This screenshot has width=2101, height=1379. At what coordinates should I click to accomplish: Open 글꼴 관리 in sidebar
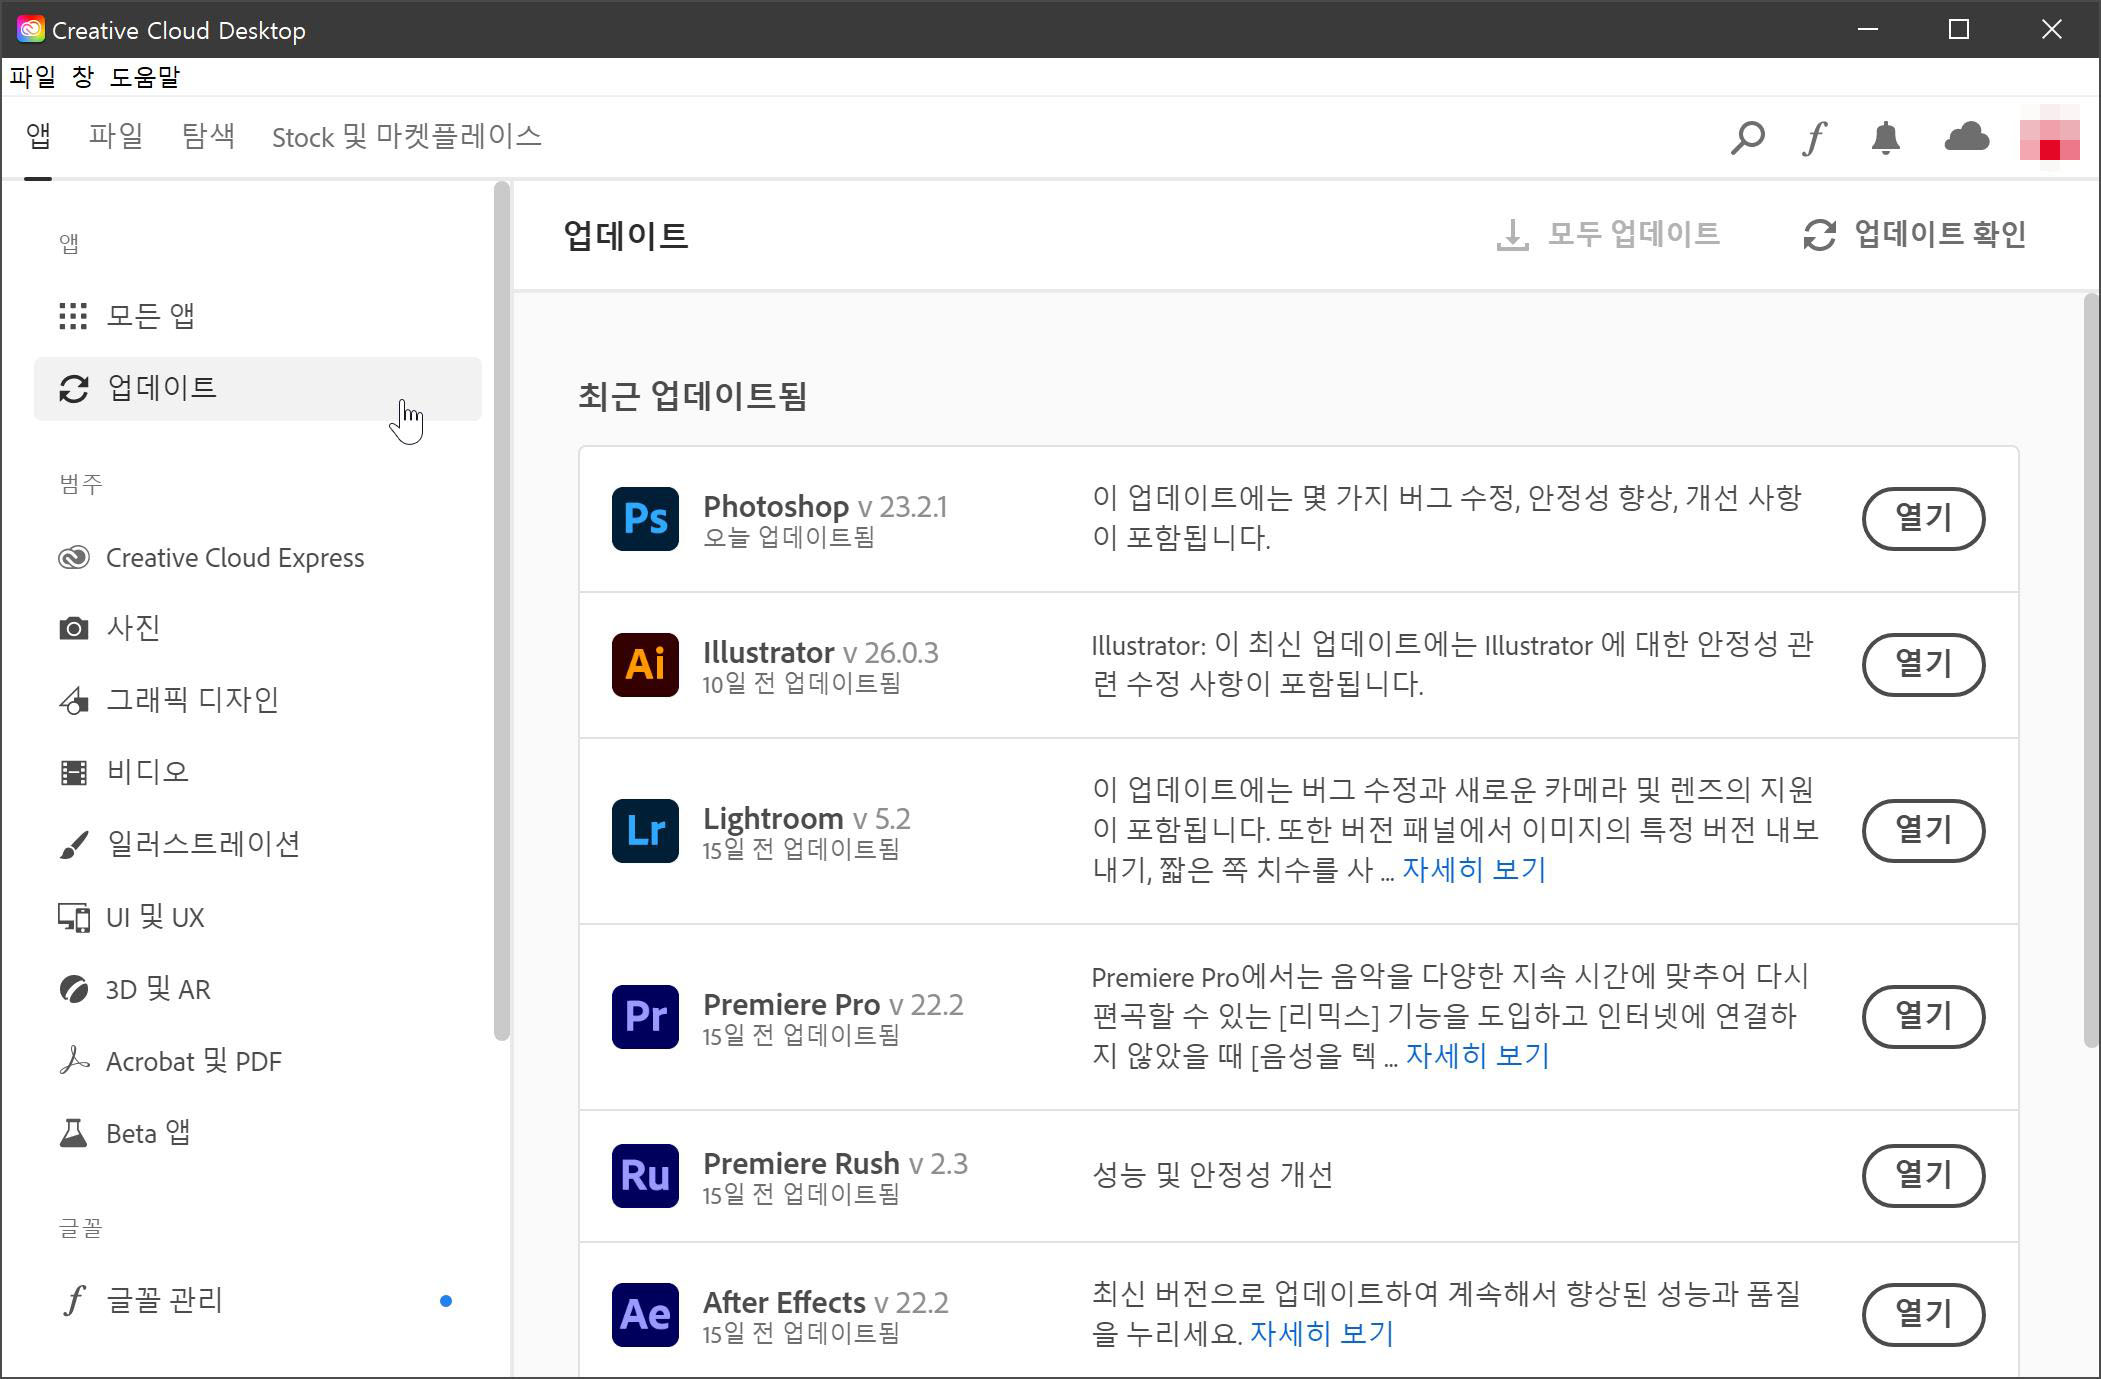(164, 1300)
